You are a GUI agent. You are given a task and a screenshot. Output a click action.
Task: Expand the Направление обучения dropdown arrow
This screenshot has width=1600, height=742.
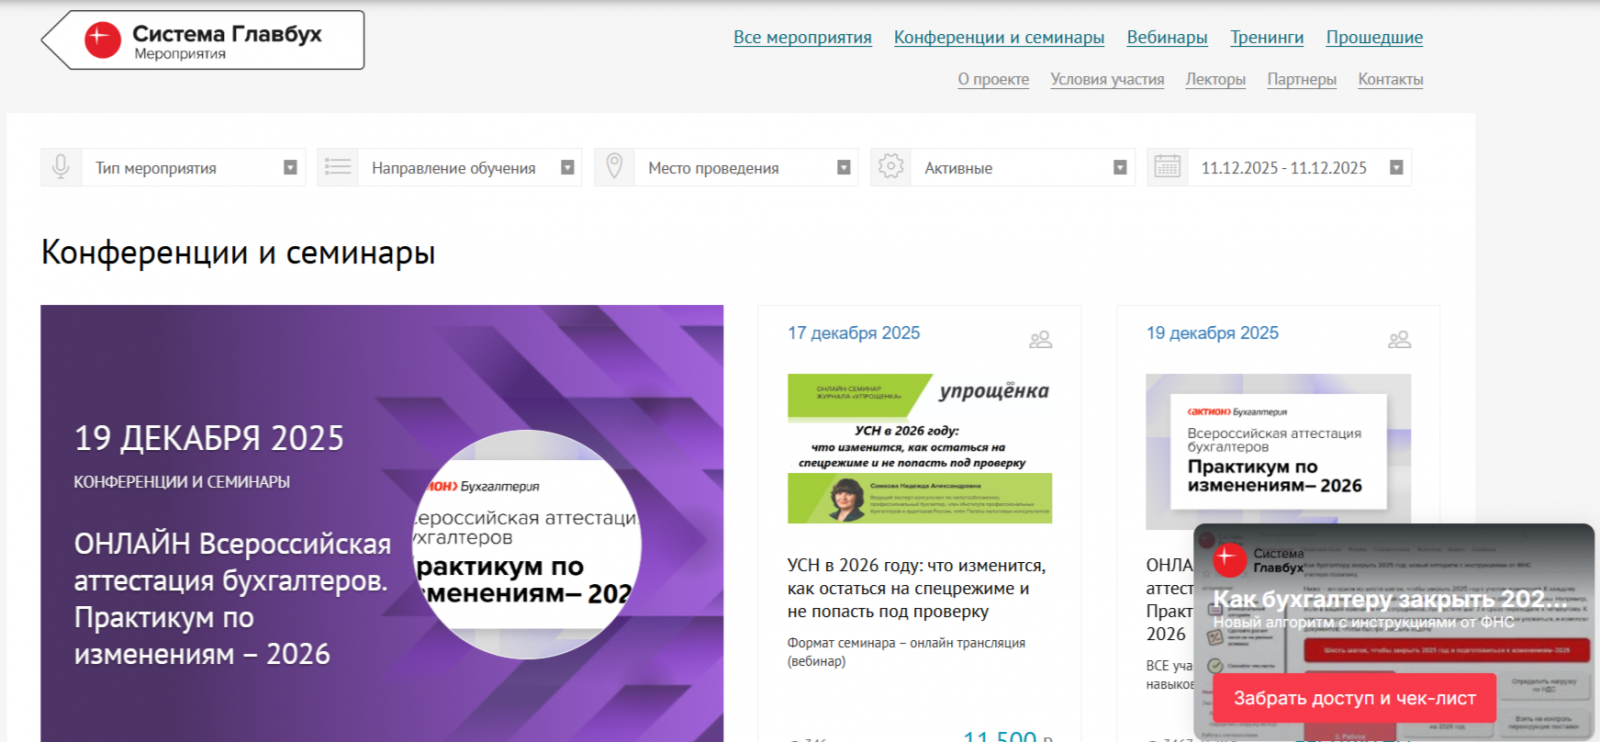click(567, 168)
